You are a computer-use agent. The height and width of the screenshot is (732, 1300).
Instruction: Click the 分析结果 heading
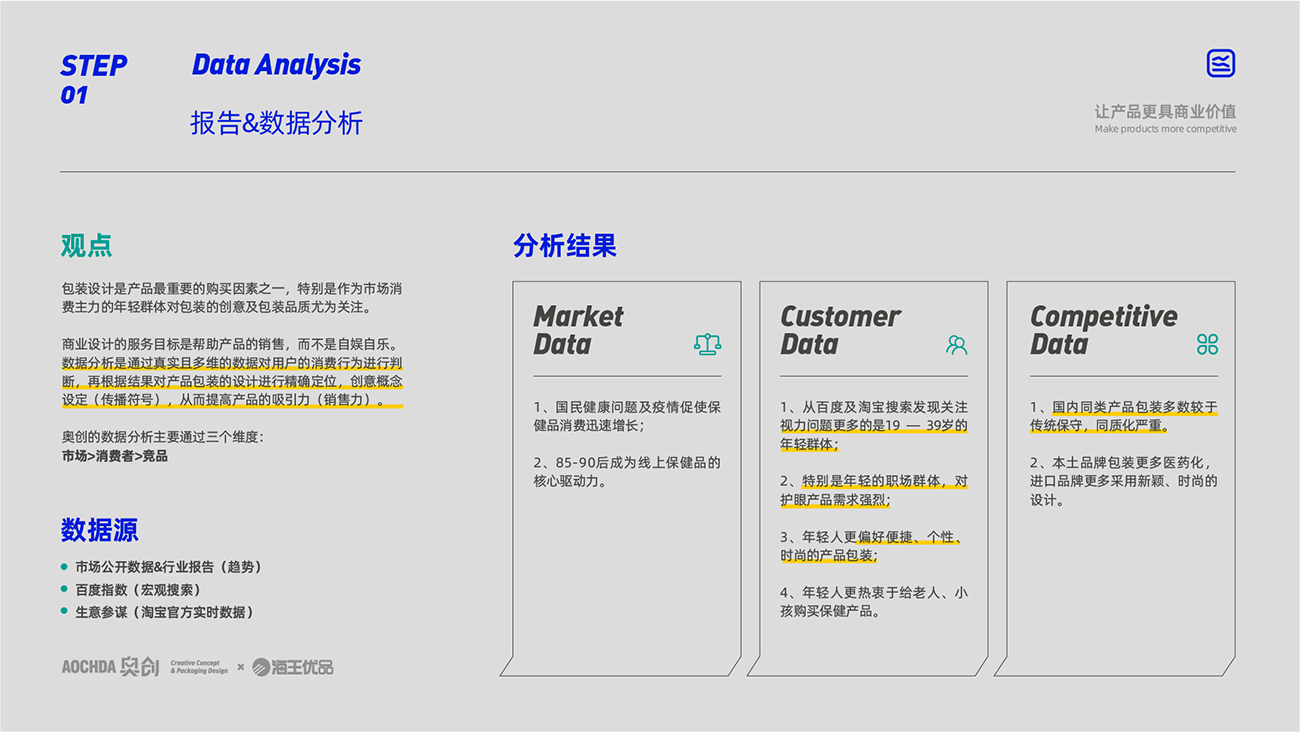[x=565, y=246]
